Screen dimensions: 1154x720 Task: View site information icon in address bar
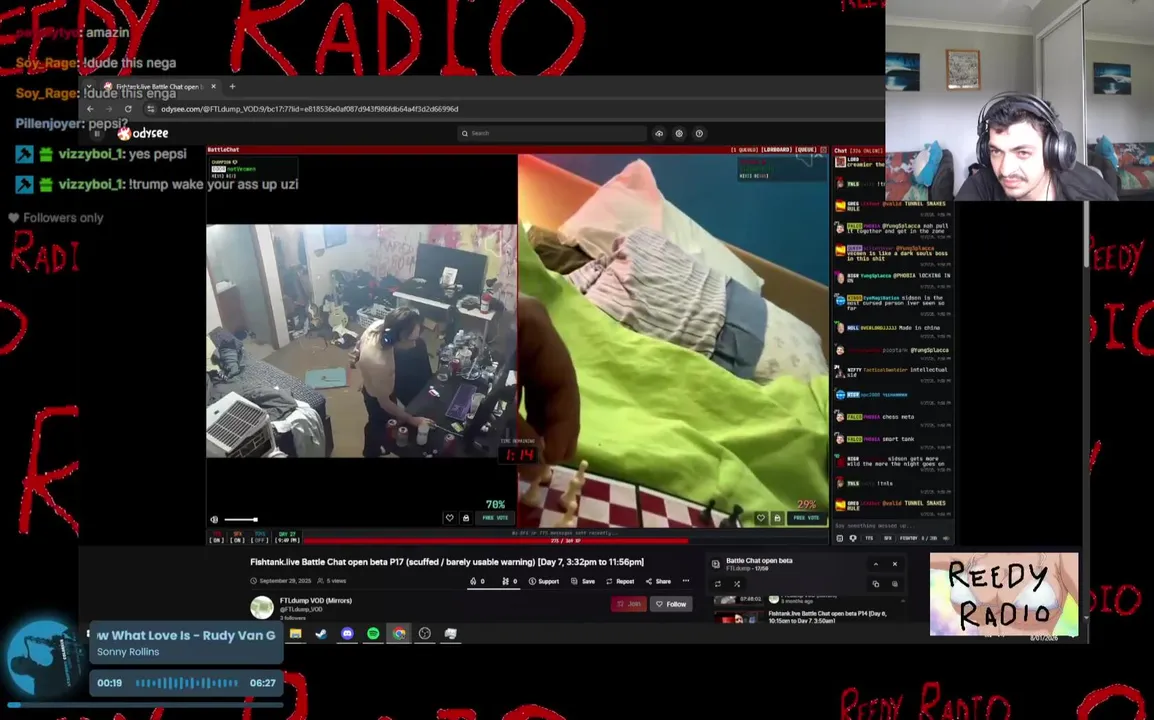pyautogui.click(x=151, y=109)
